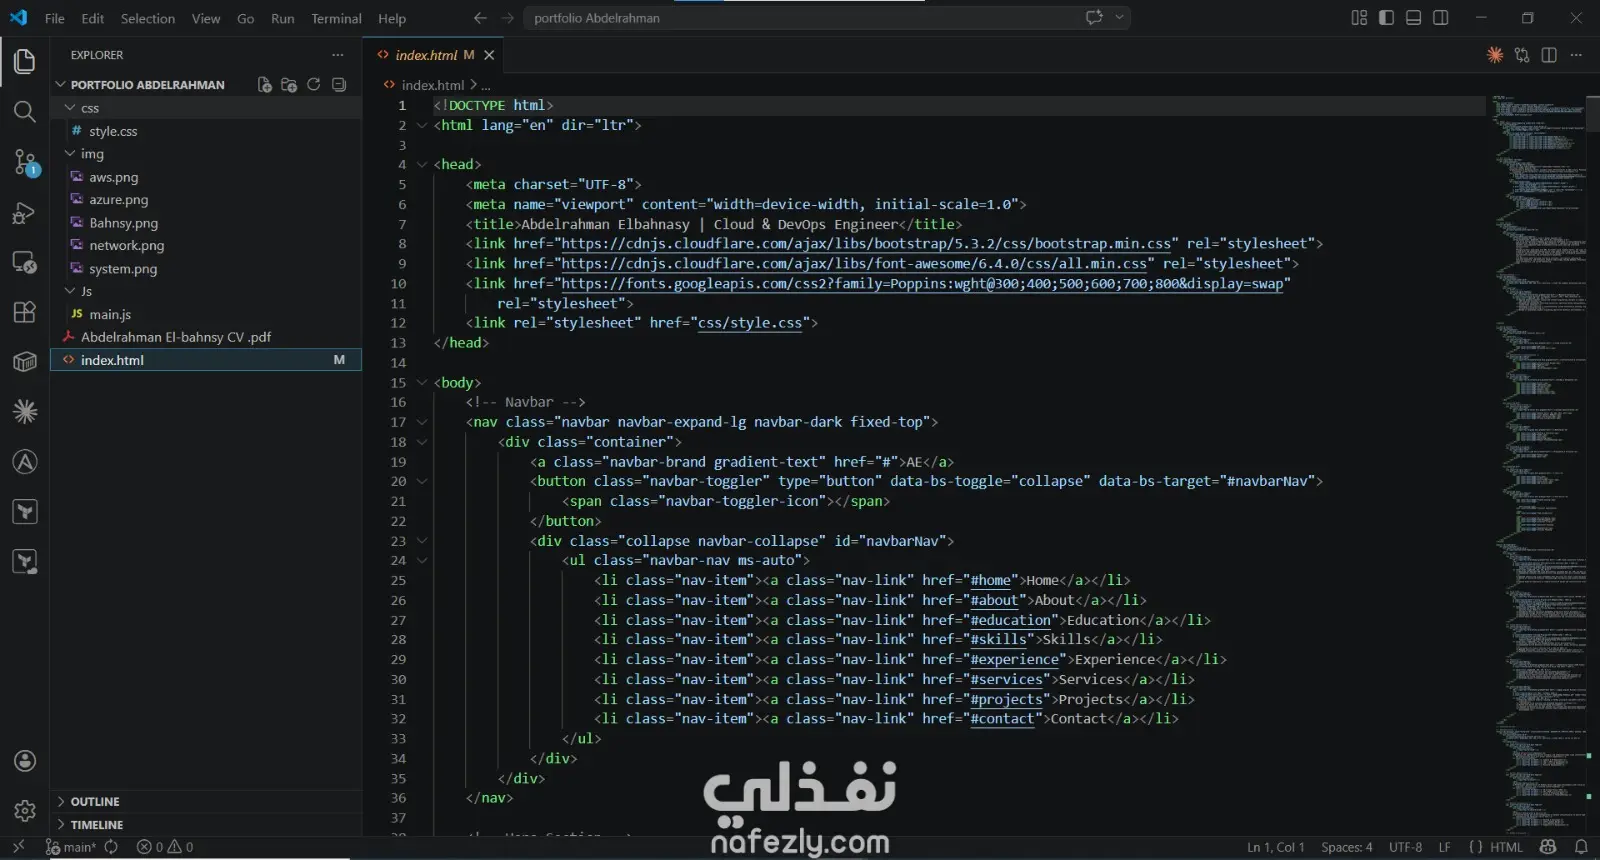
Task: Click New File icon in Explorer header
Action: pos(265,85)
